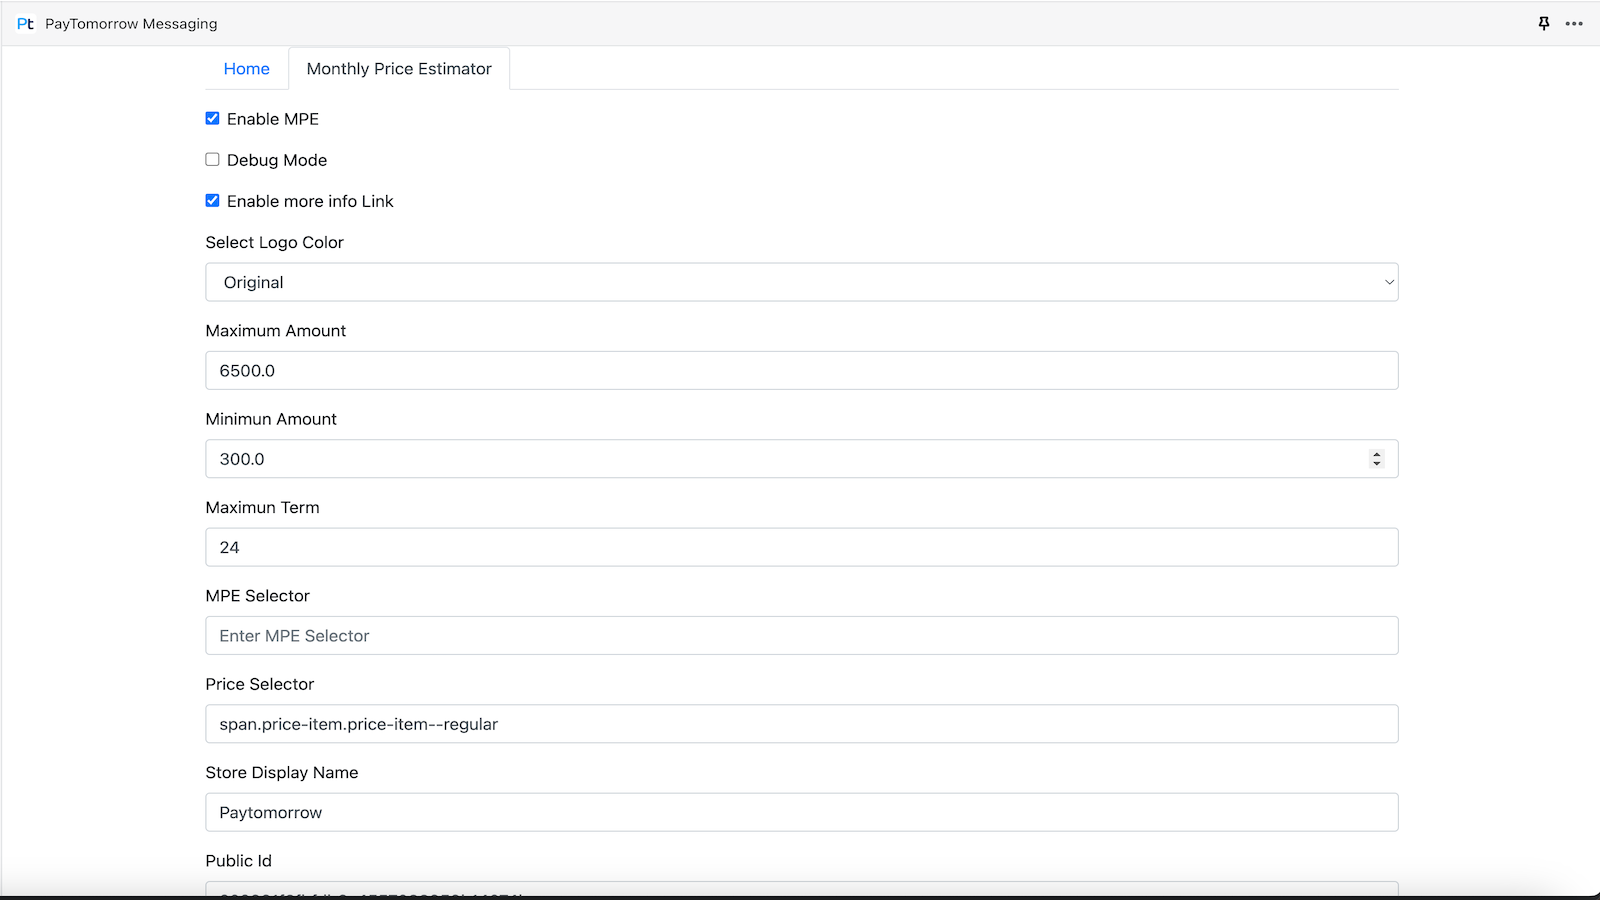Click the Minimun Amount stepper arrows
This screenshot has height=900, width=1600.
(1377, 459)
